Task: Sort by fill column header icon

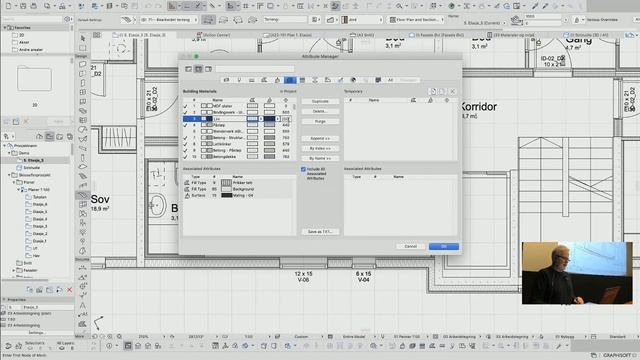Action: 252,100
